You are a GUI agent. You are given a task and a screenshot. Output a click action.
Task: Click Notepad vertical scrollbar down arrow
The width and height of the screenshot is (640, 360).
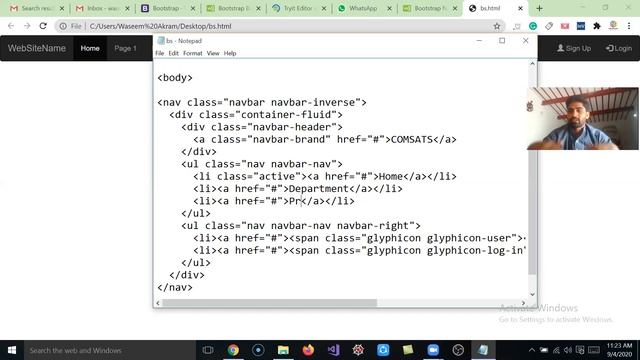click(x=532, y=294)
